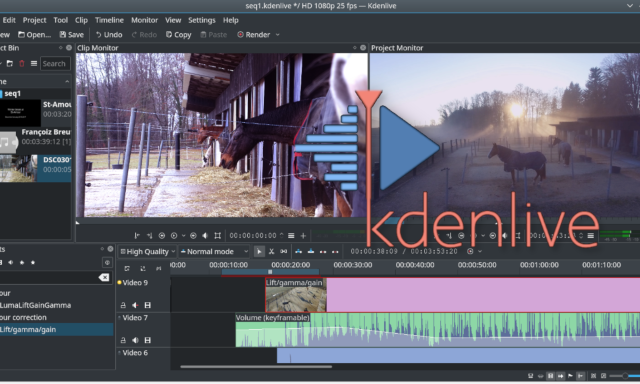Delete selected clip with red trash icon
The width and height of the screenshot is (640, 384).
point(22,64)
